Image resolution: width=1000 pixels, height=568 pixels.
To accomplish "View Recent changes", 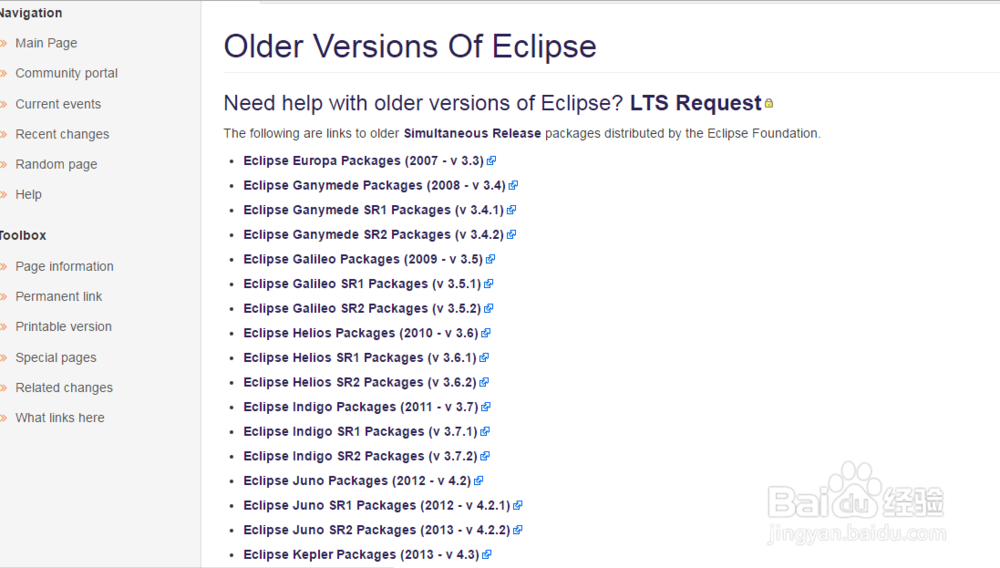I will (x=62, y=134).
